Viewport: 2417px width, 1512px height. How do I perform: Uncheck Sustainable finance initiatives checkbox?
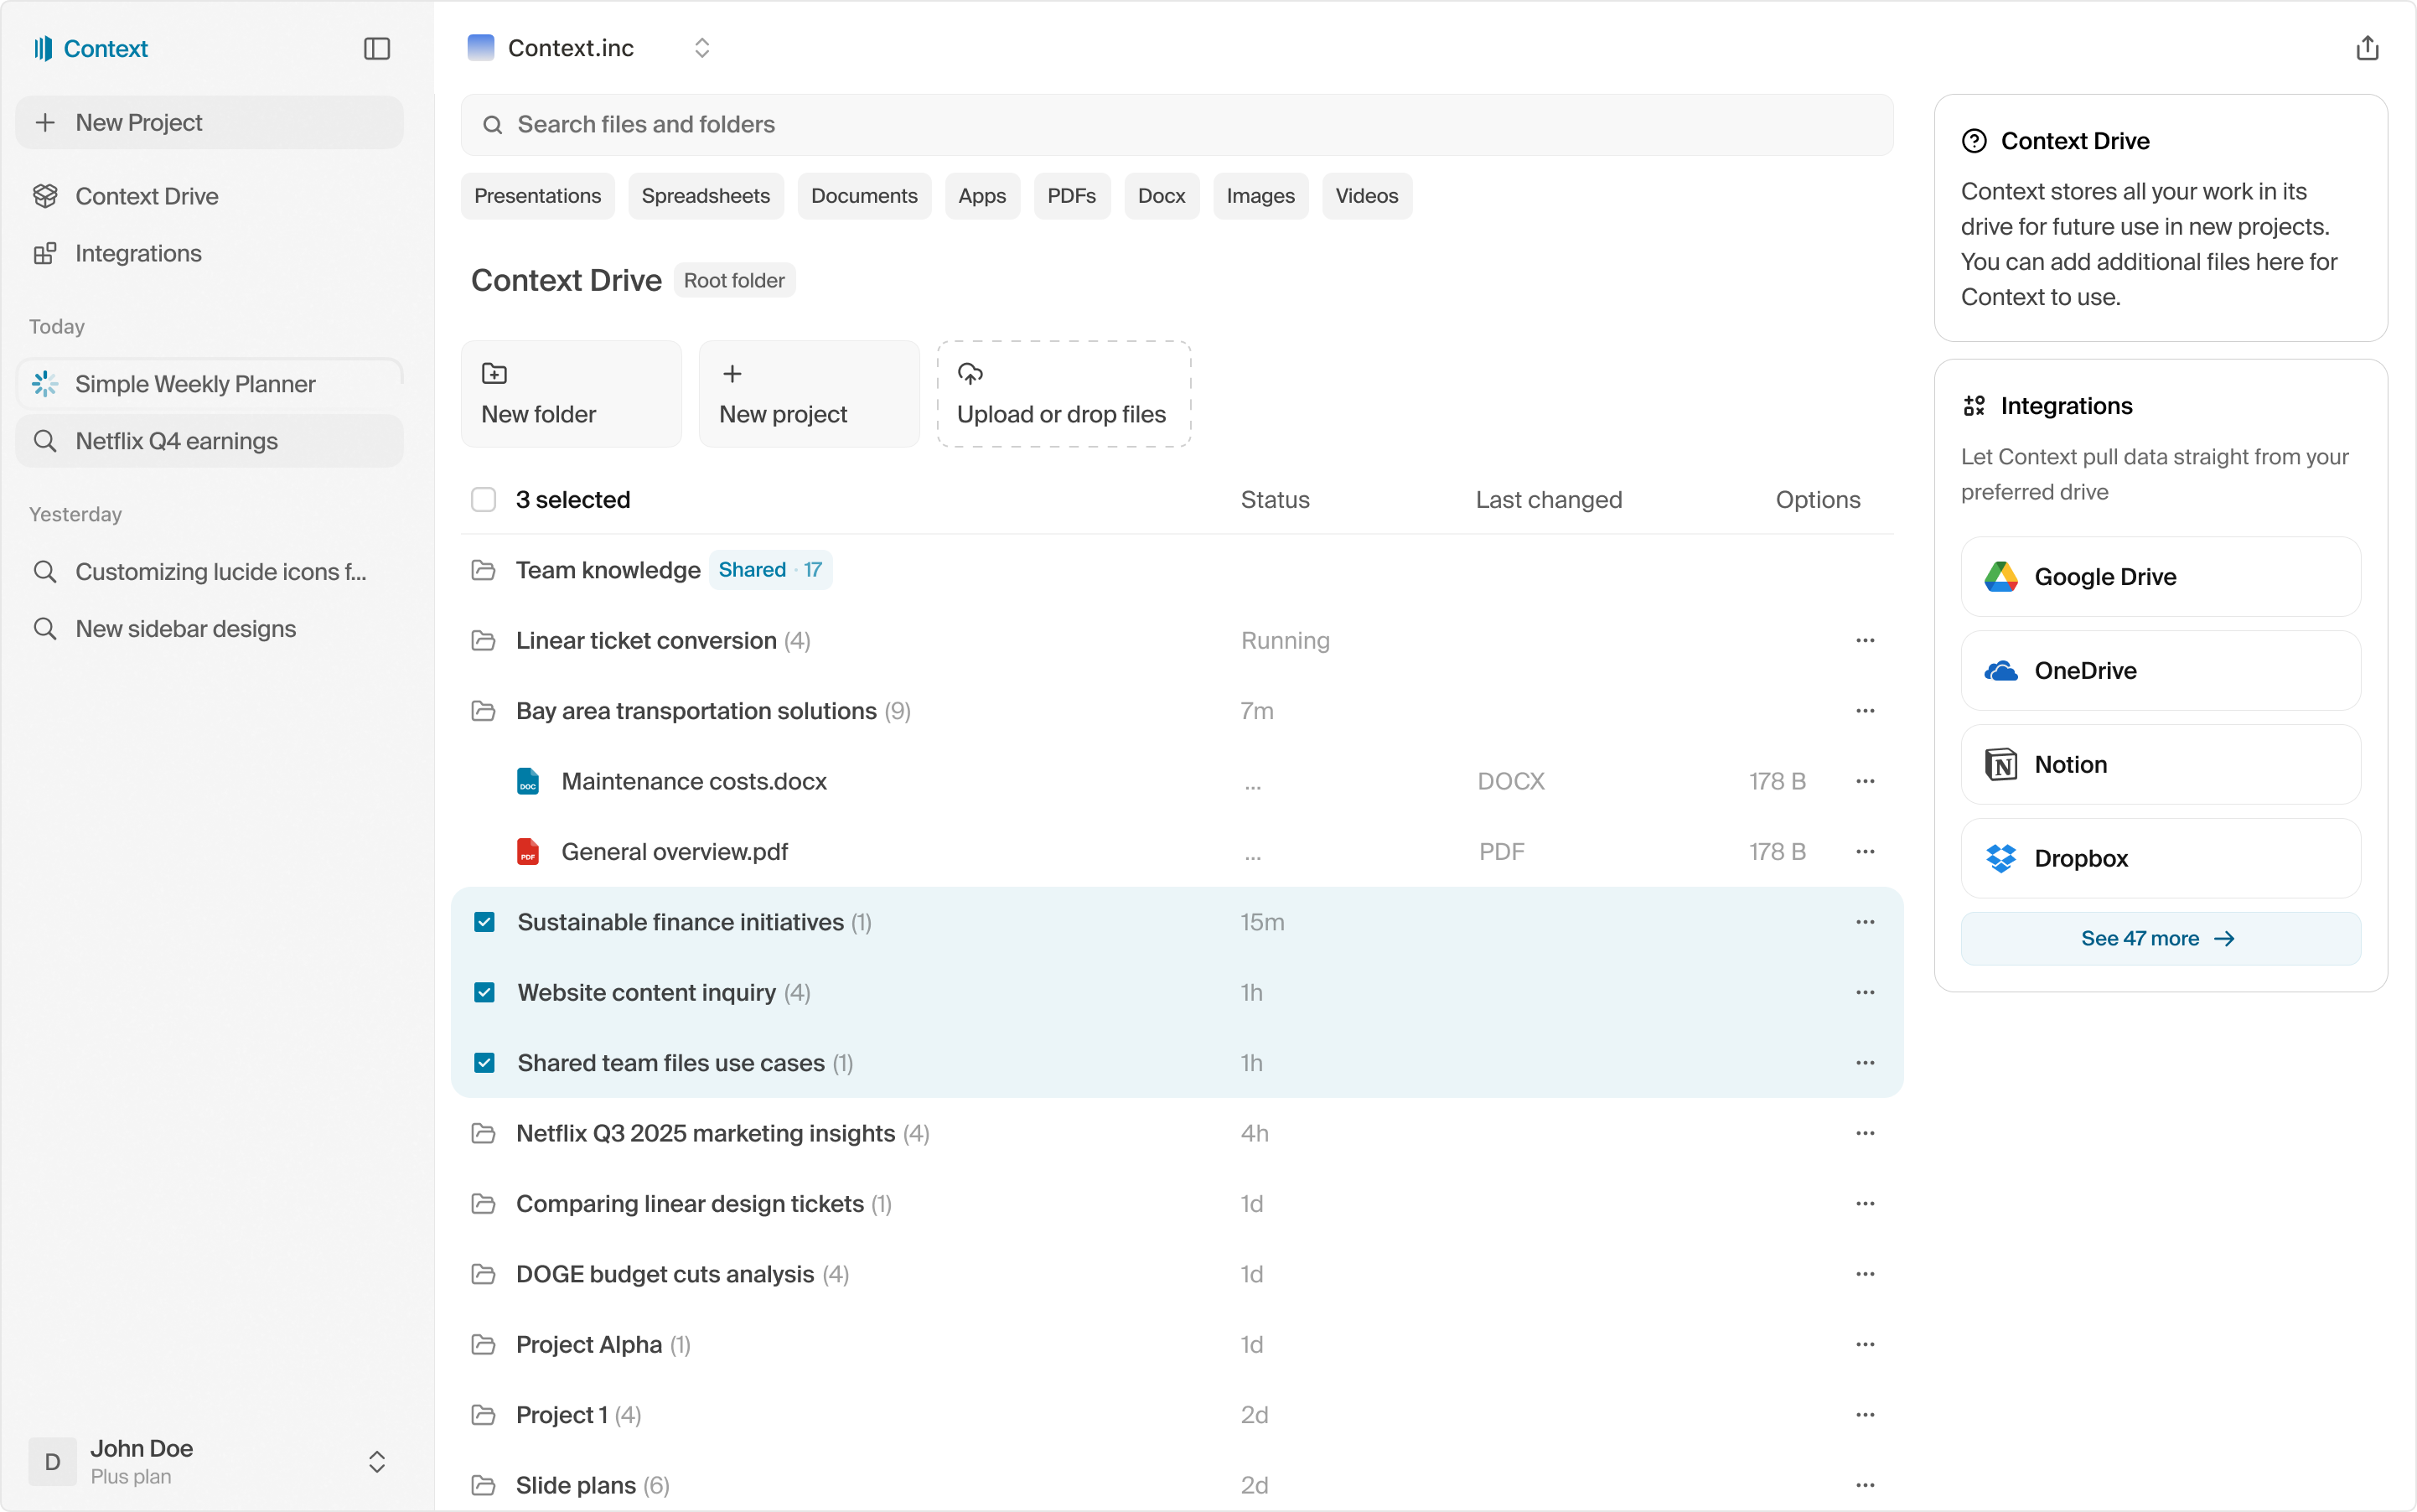[x=484, y=922]
